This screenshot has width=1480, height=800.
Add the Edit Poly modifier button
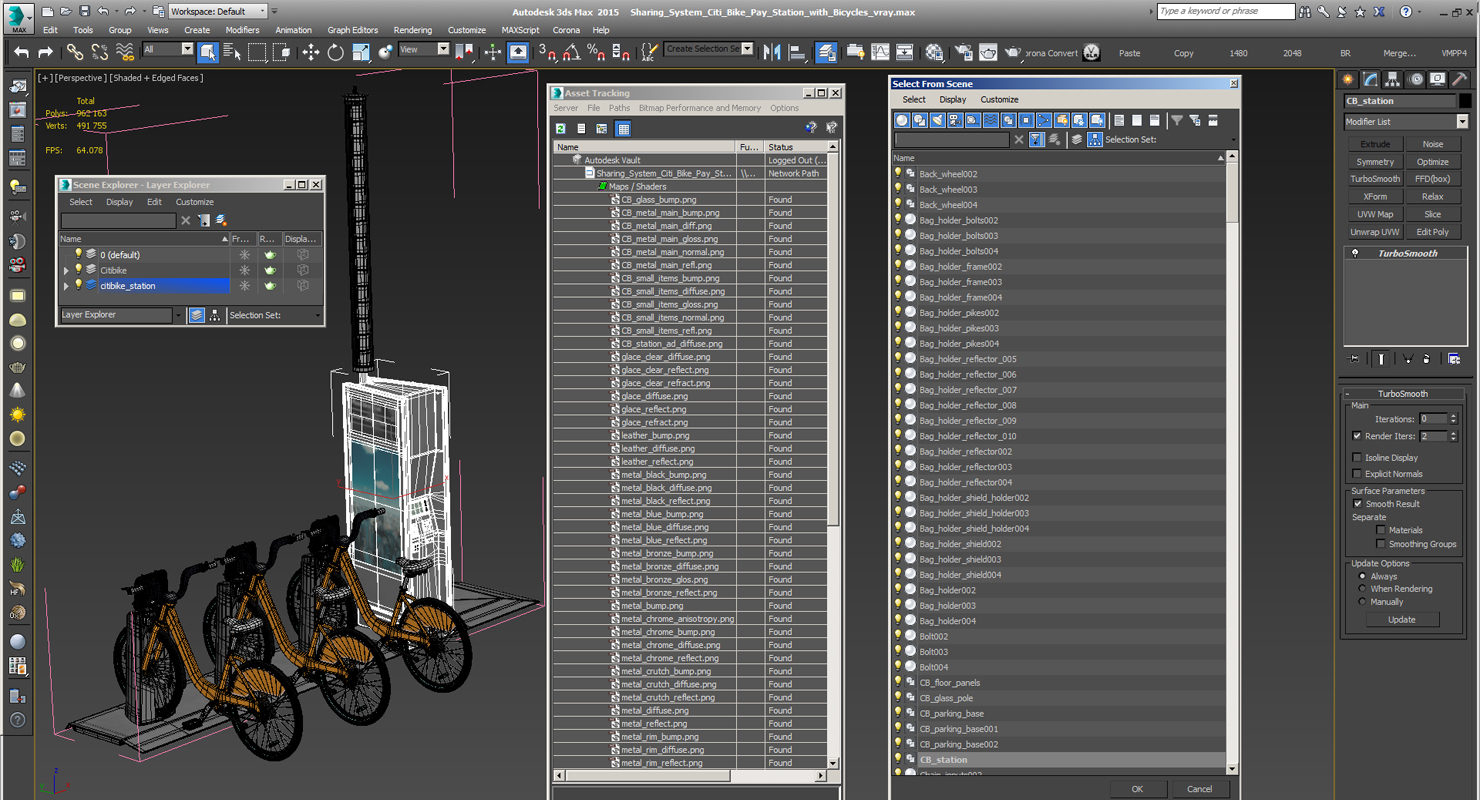coord(1432,232)
